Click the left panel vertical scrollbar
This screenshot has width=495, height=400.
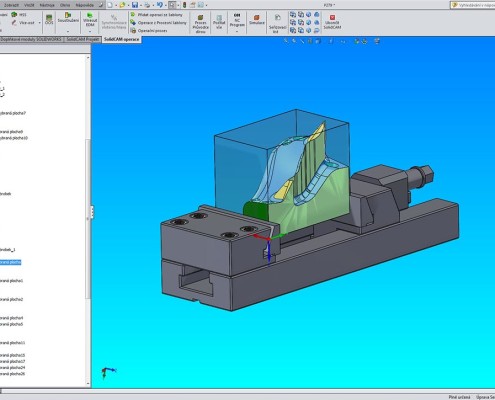tap(88, 218)
